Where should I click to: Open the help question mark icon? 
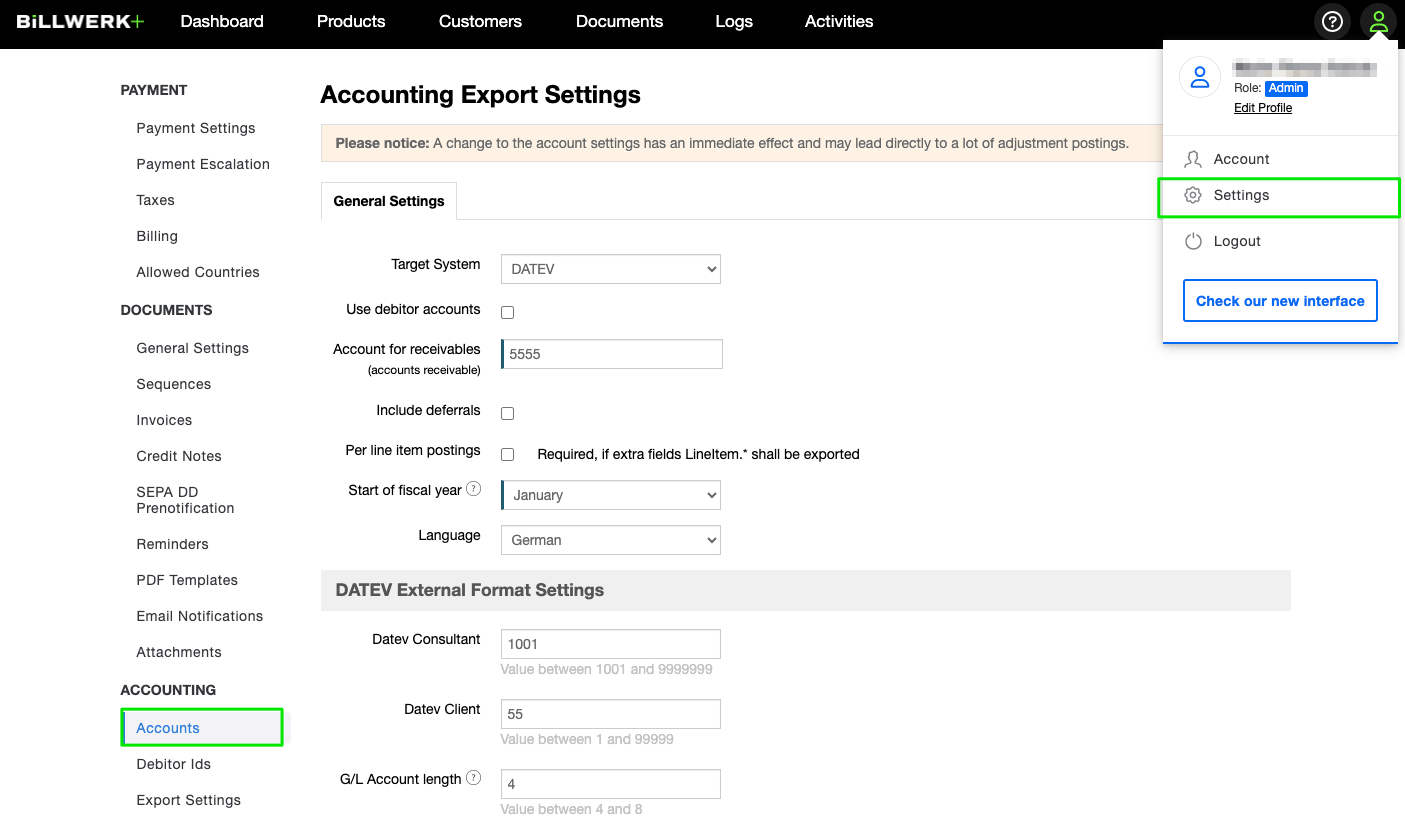[x=1332, y=21]
